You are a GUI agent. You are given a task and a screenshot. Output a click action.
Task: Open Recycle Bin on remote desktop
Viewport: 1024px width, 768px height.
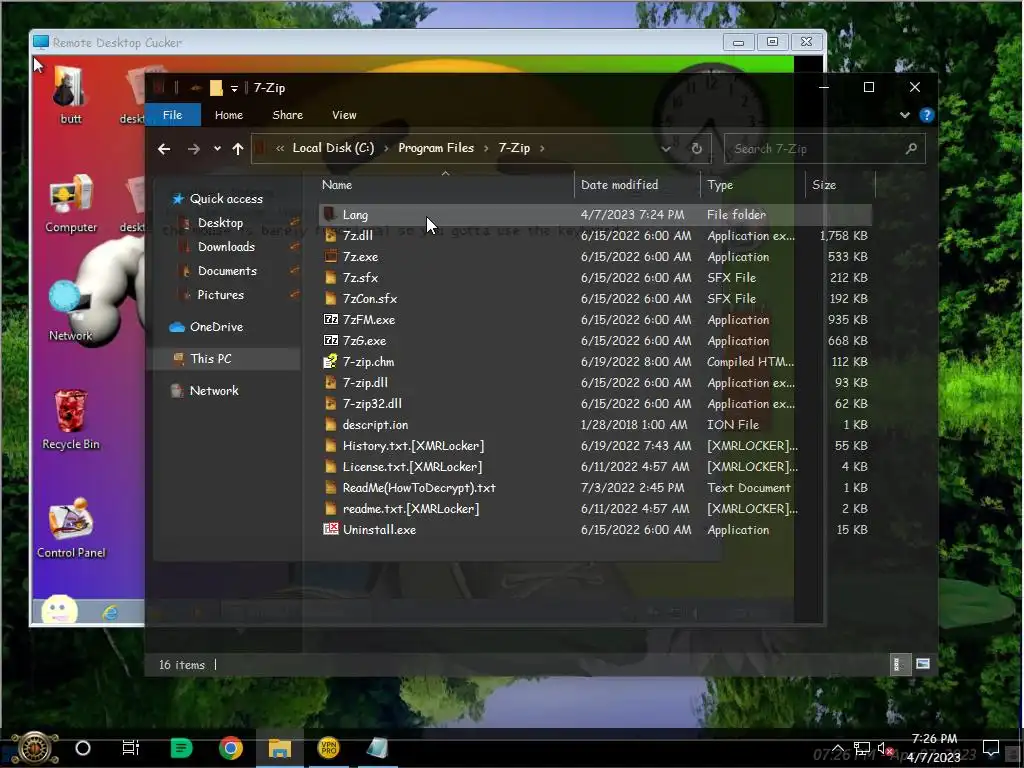(71, 420)
